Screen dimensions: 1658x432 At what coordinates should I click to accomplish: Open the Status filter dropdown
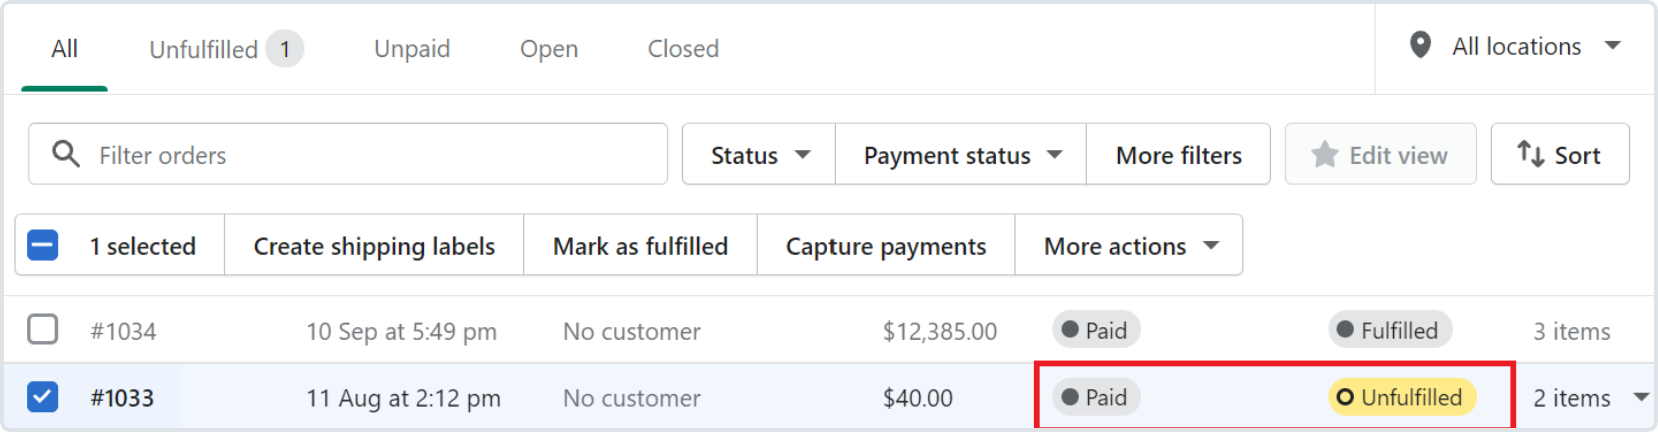(759, 154)
